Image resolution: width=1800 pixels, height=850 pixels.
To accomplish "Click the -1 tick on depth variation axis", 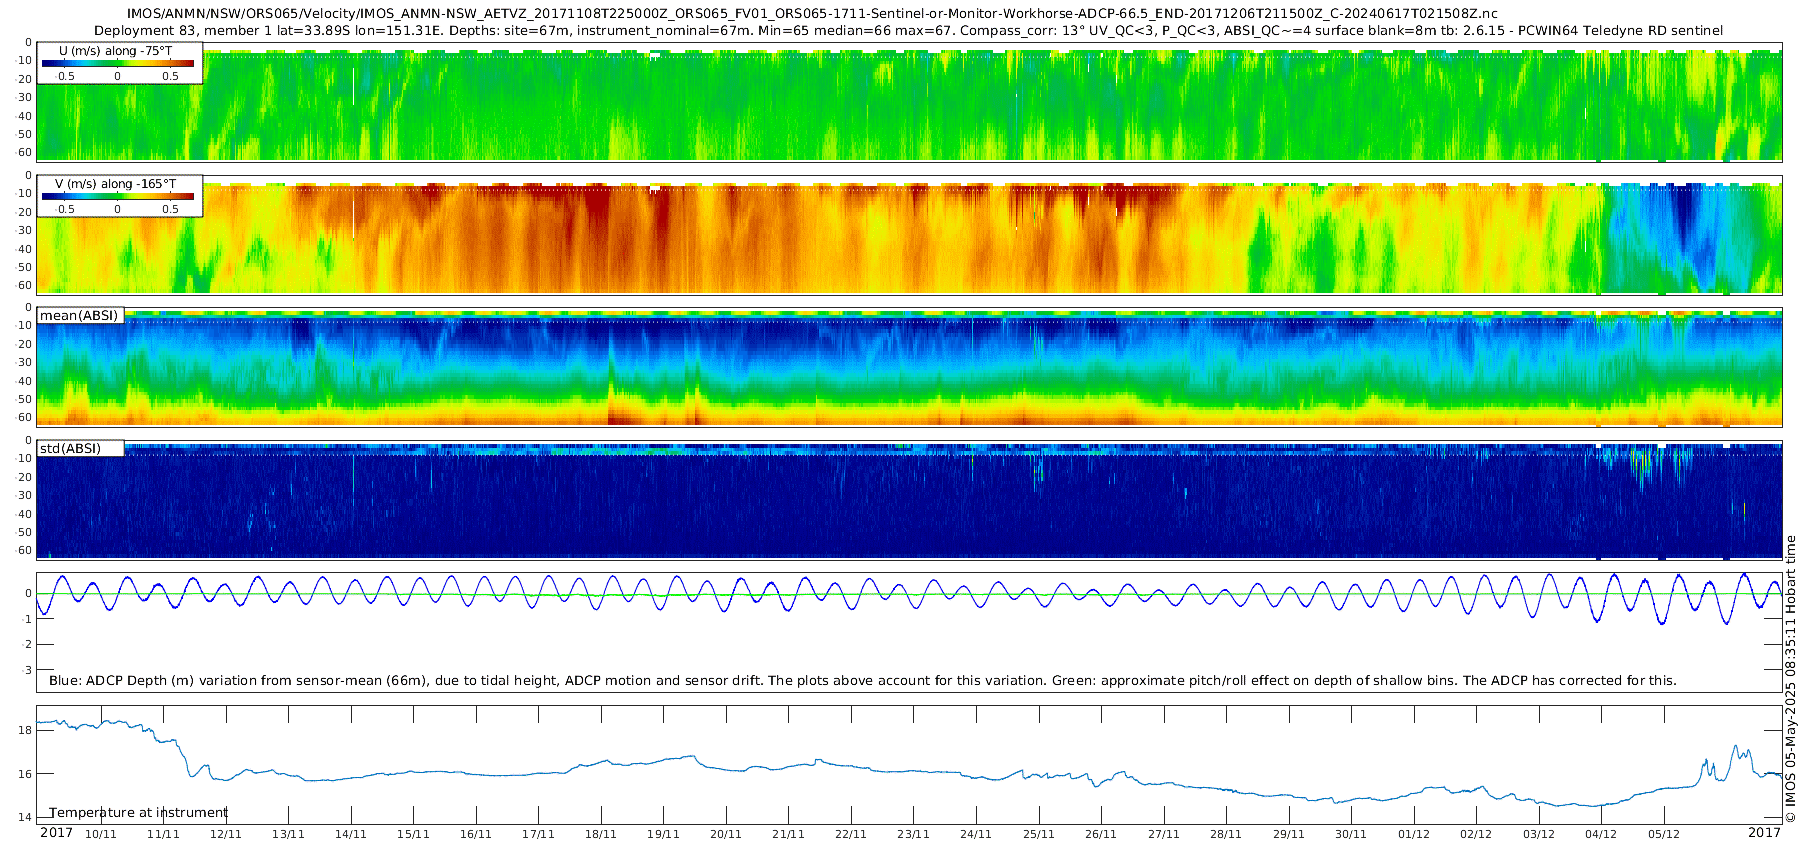I will click(27, 619).
